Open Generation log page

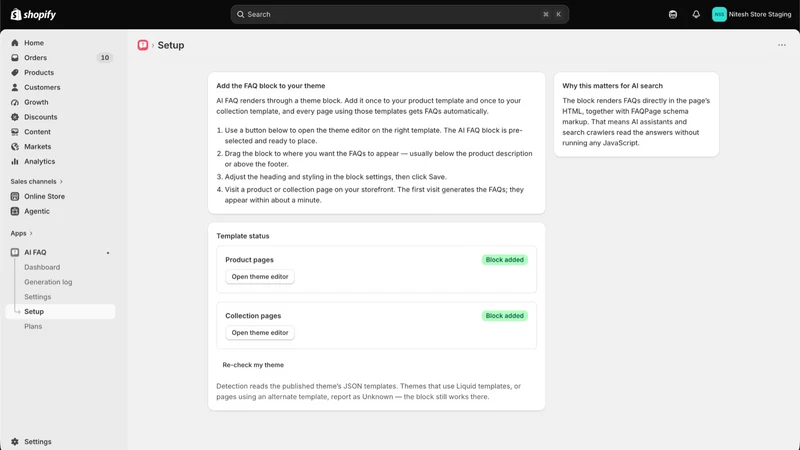48,282
